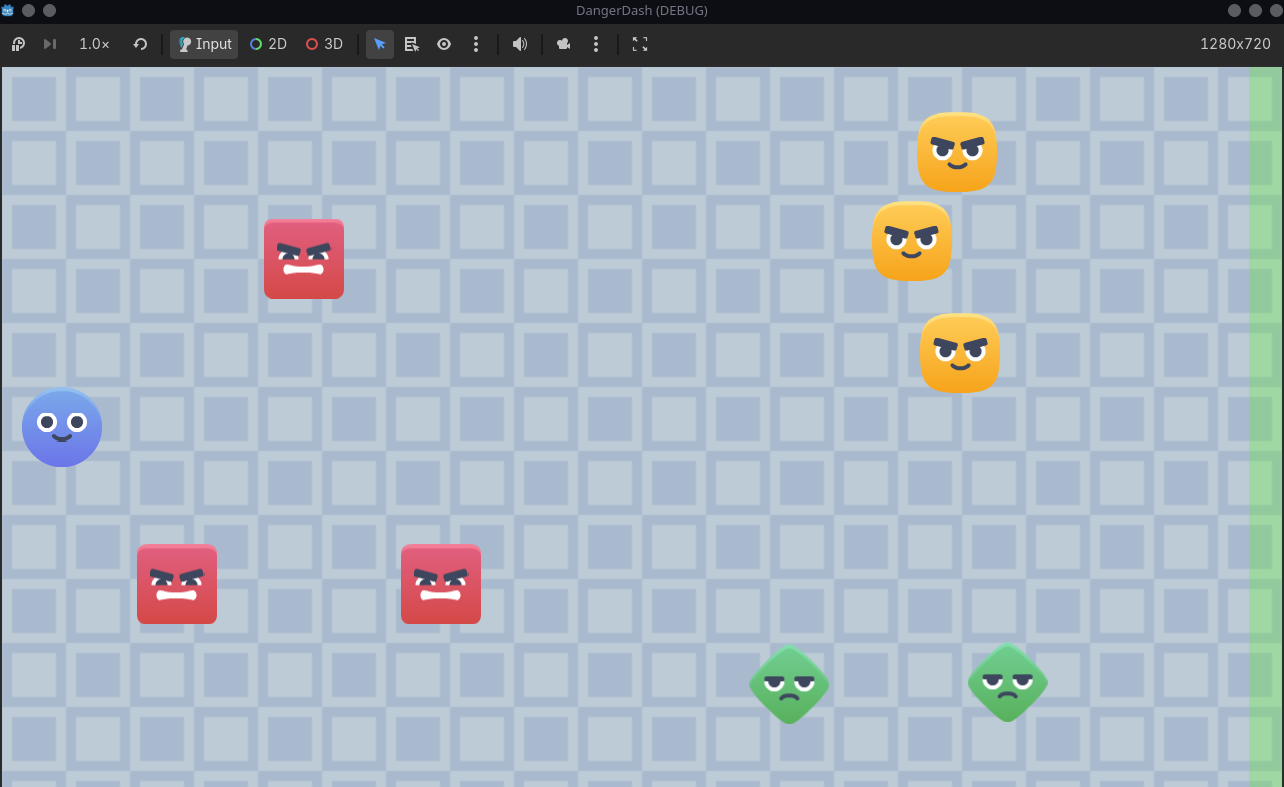Click the middle orange smirking enemy
The height and width of the screenshot is (787, 1284).
tap(911, 241)
